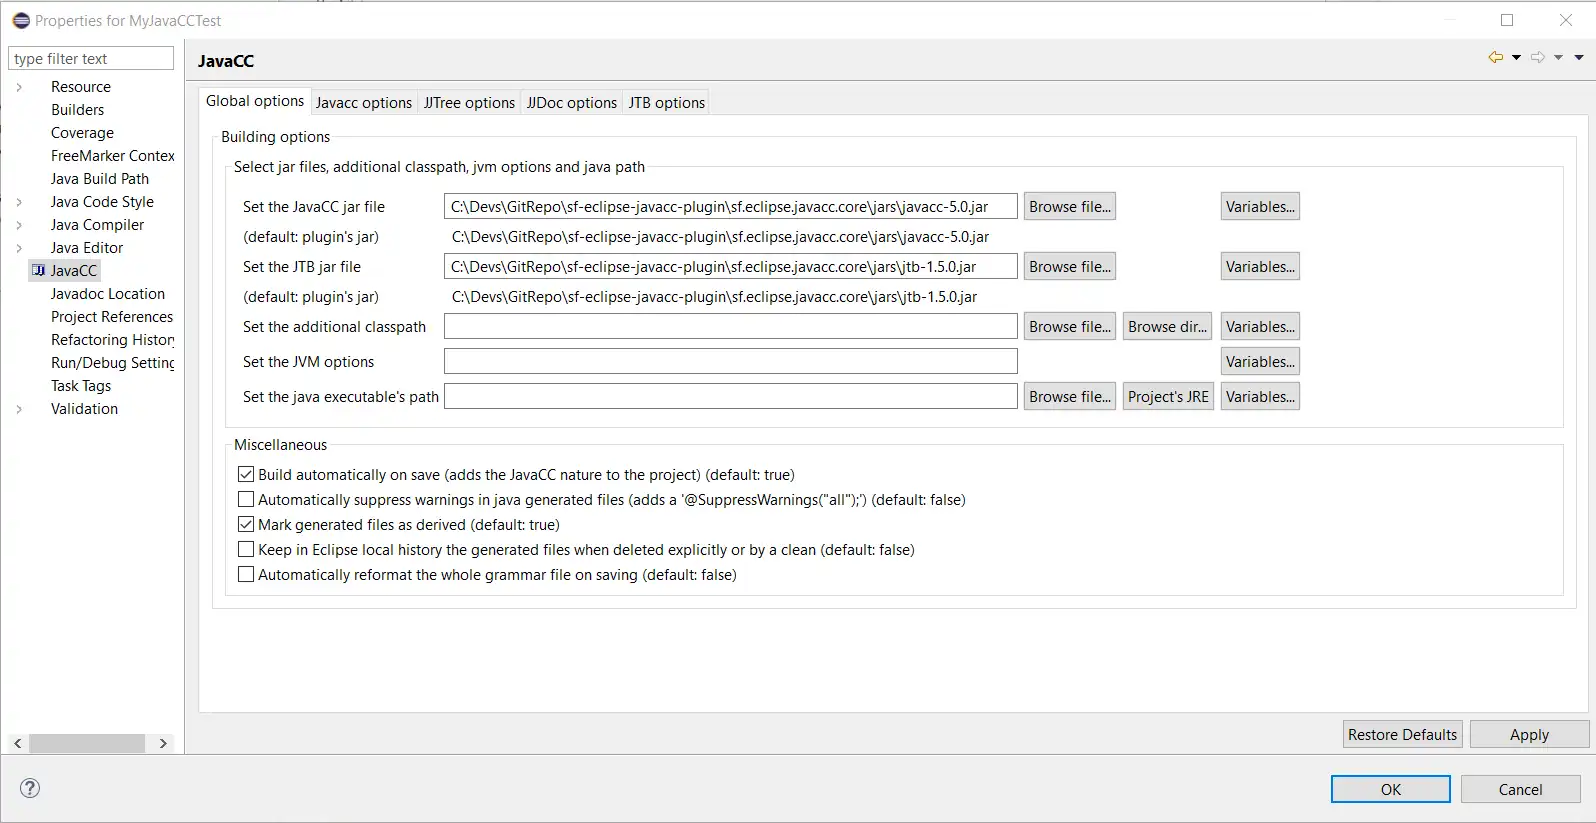1596x823 pixels.
Task: Expand the Resource tree node
Action: coord(19,87)
